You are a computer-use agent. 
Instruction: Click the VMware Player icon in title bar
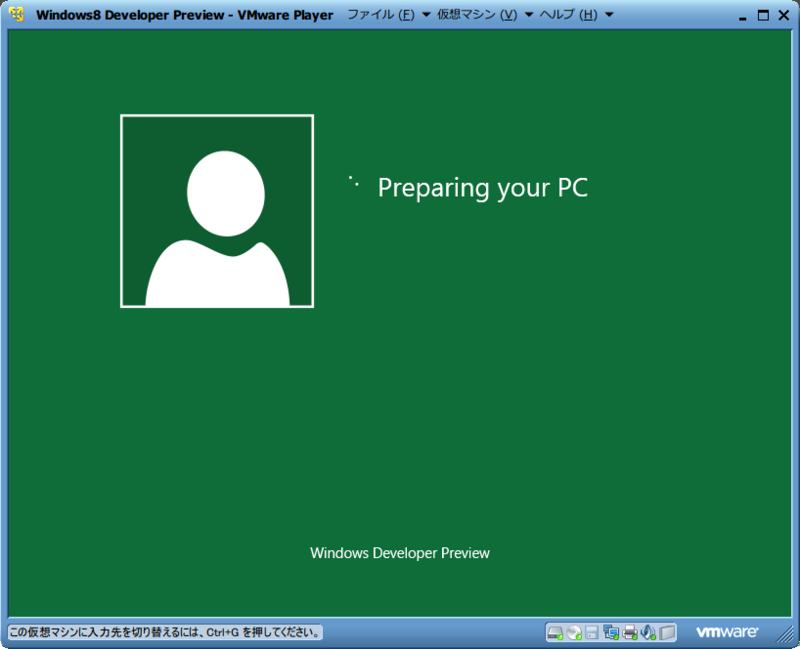click(x=16, y=14)
